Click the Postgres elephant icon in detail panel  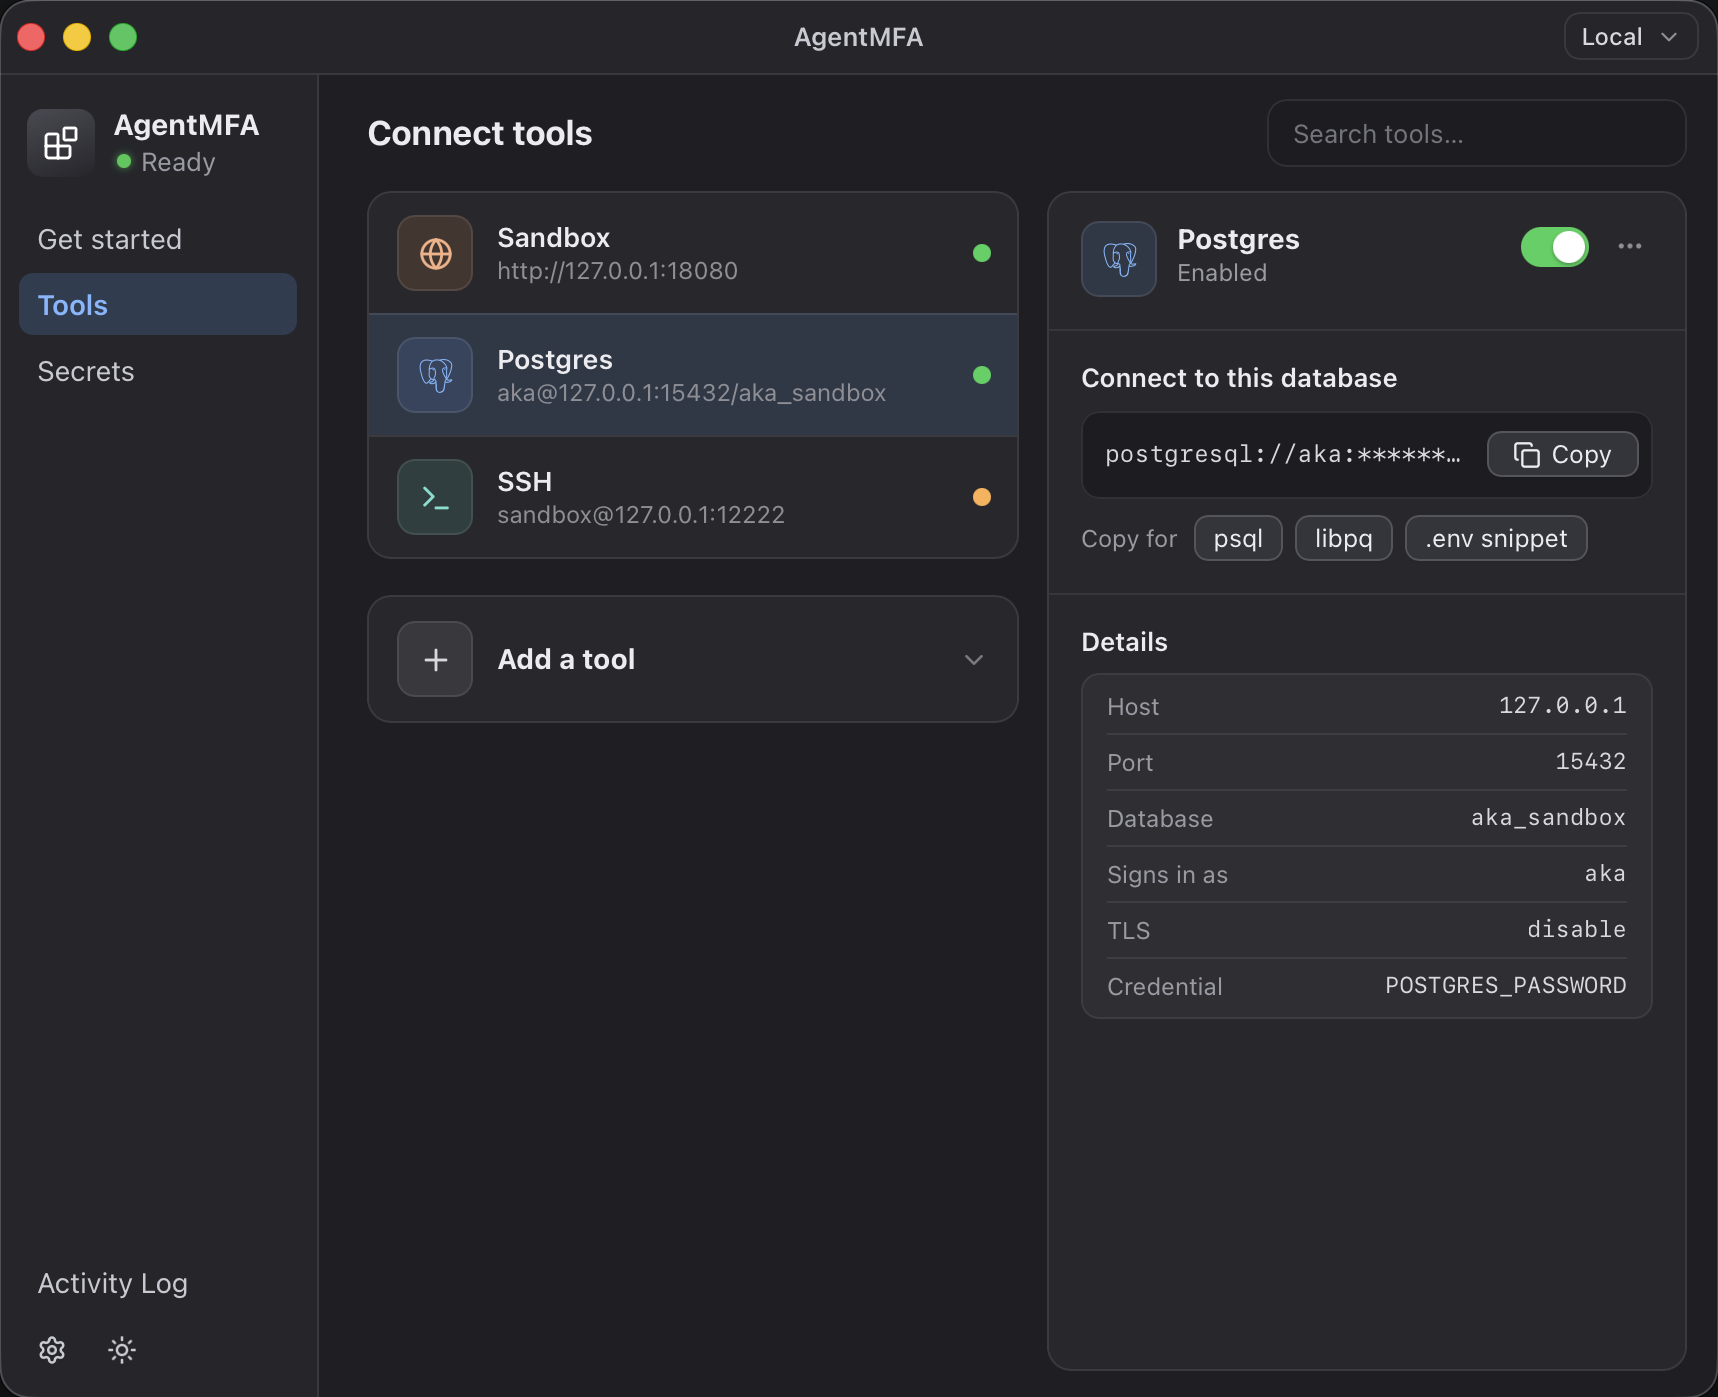(1119, 259)
